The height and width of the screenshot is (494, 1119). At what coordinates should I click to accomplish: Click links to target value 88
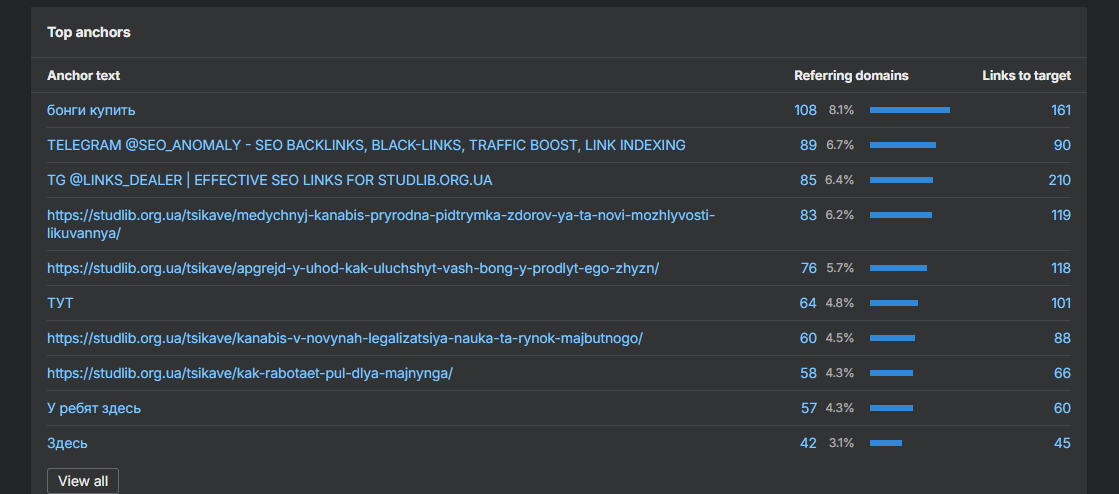1063,338
